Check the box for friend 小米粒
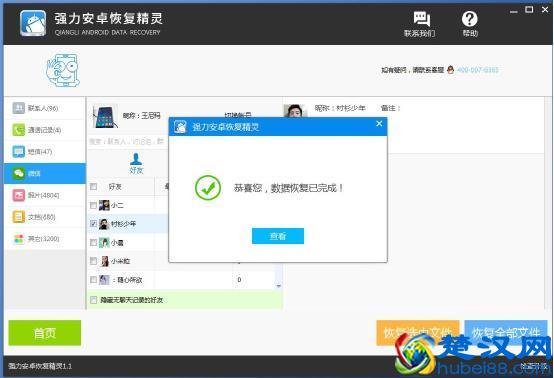This screenshot has width=554, height=378. [93, 261]
